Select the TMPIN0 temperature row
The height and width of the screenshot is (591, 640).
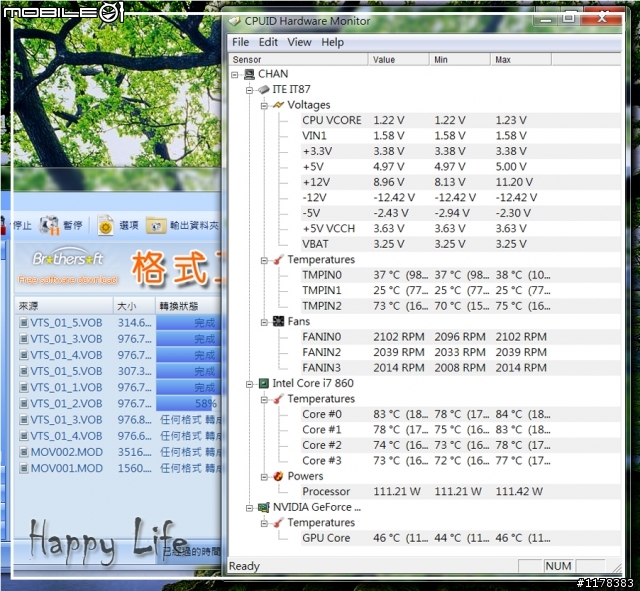click(460, 275)
